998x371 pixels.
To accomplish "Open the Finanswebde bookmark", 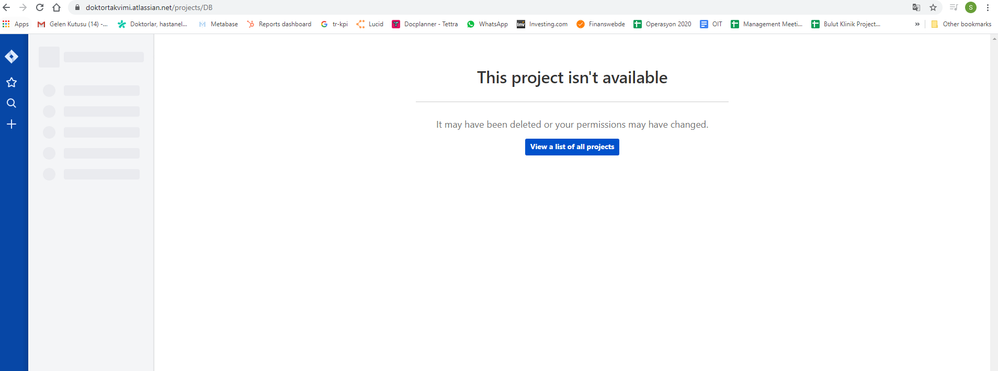I will [x=601, y=24].
